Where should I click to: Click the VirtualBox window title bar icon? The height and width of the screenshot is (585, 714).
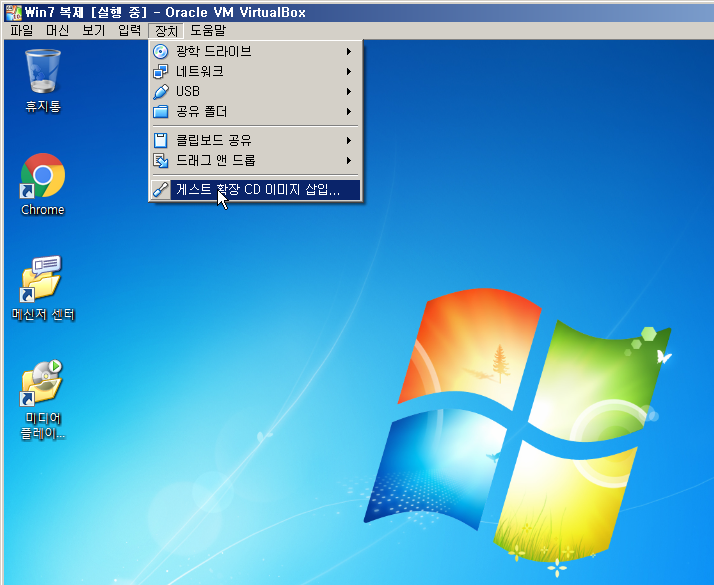point(14,12)
